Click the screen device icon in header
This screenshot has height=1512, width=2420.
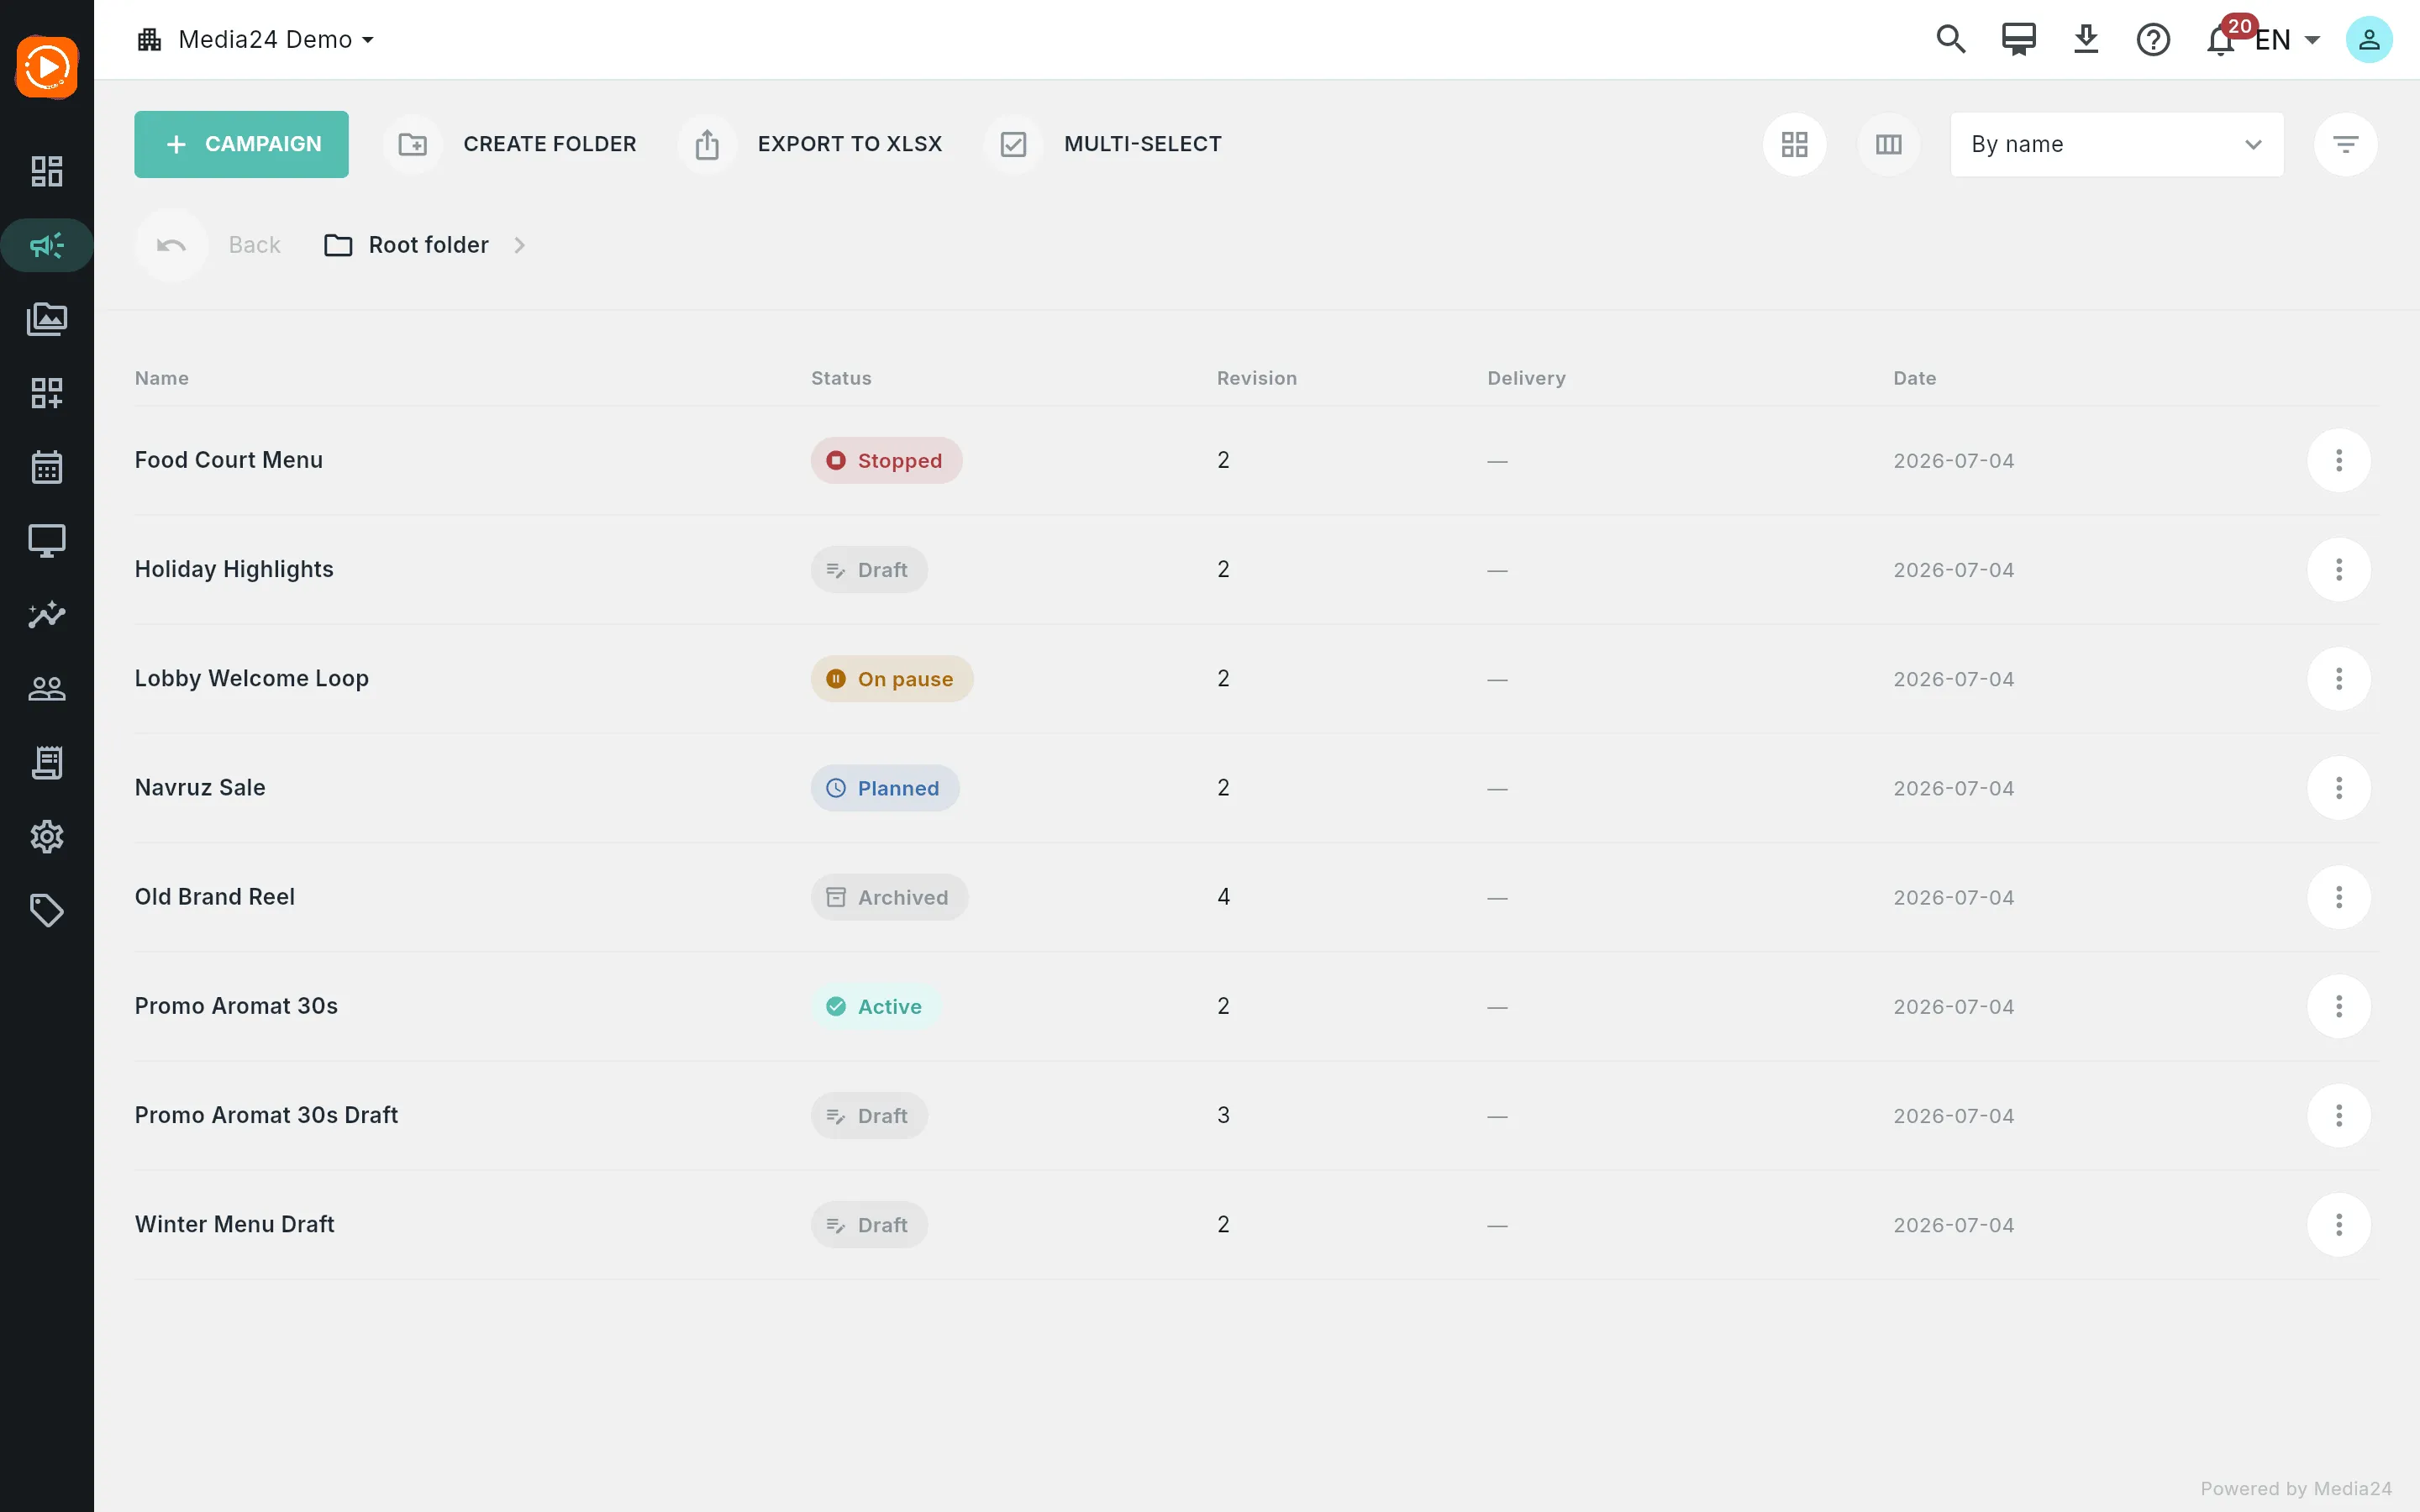coord(2018,39)
